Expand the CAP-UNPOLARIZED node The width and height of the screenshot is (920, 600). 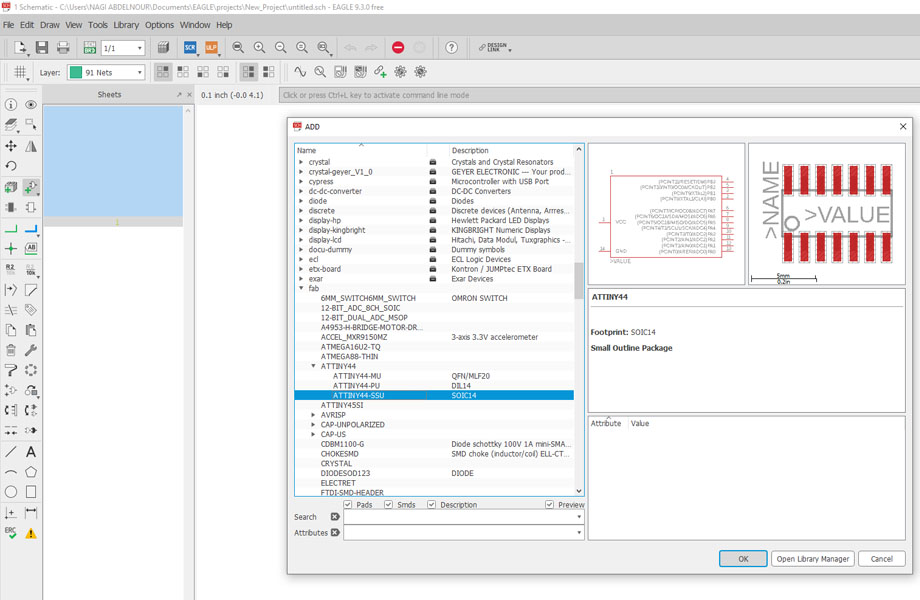click(313, 425)
